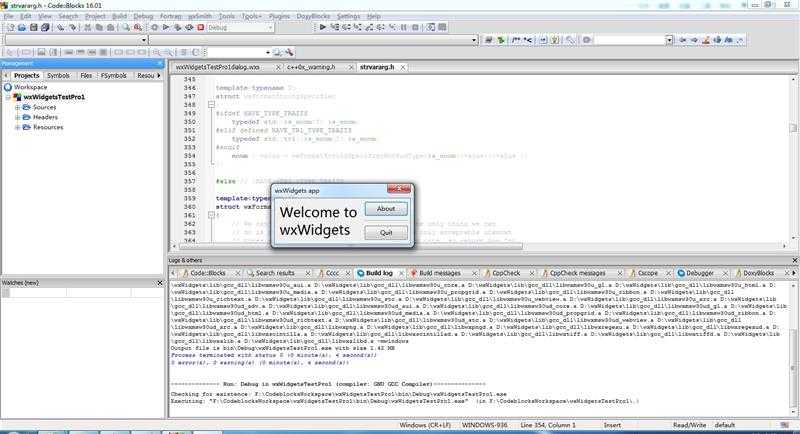
Task: Click the Open file toolbar icon
Action: (22, 28)
